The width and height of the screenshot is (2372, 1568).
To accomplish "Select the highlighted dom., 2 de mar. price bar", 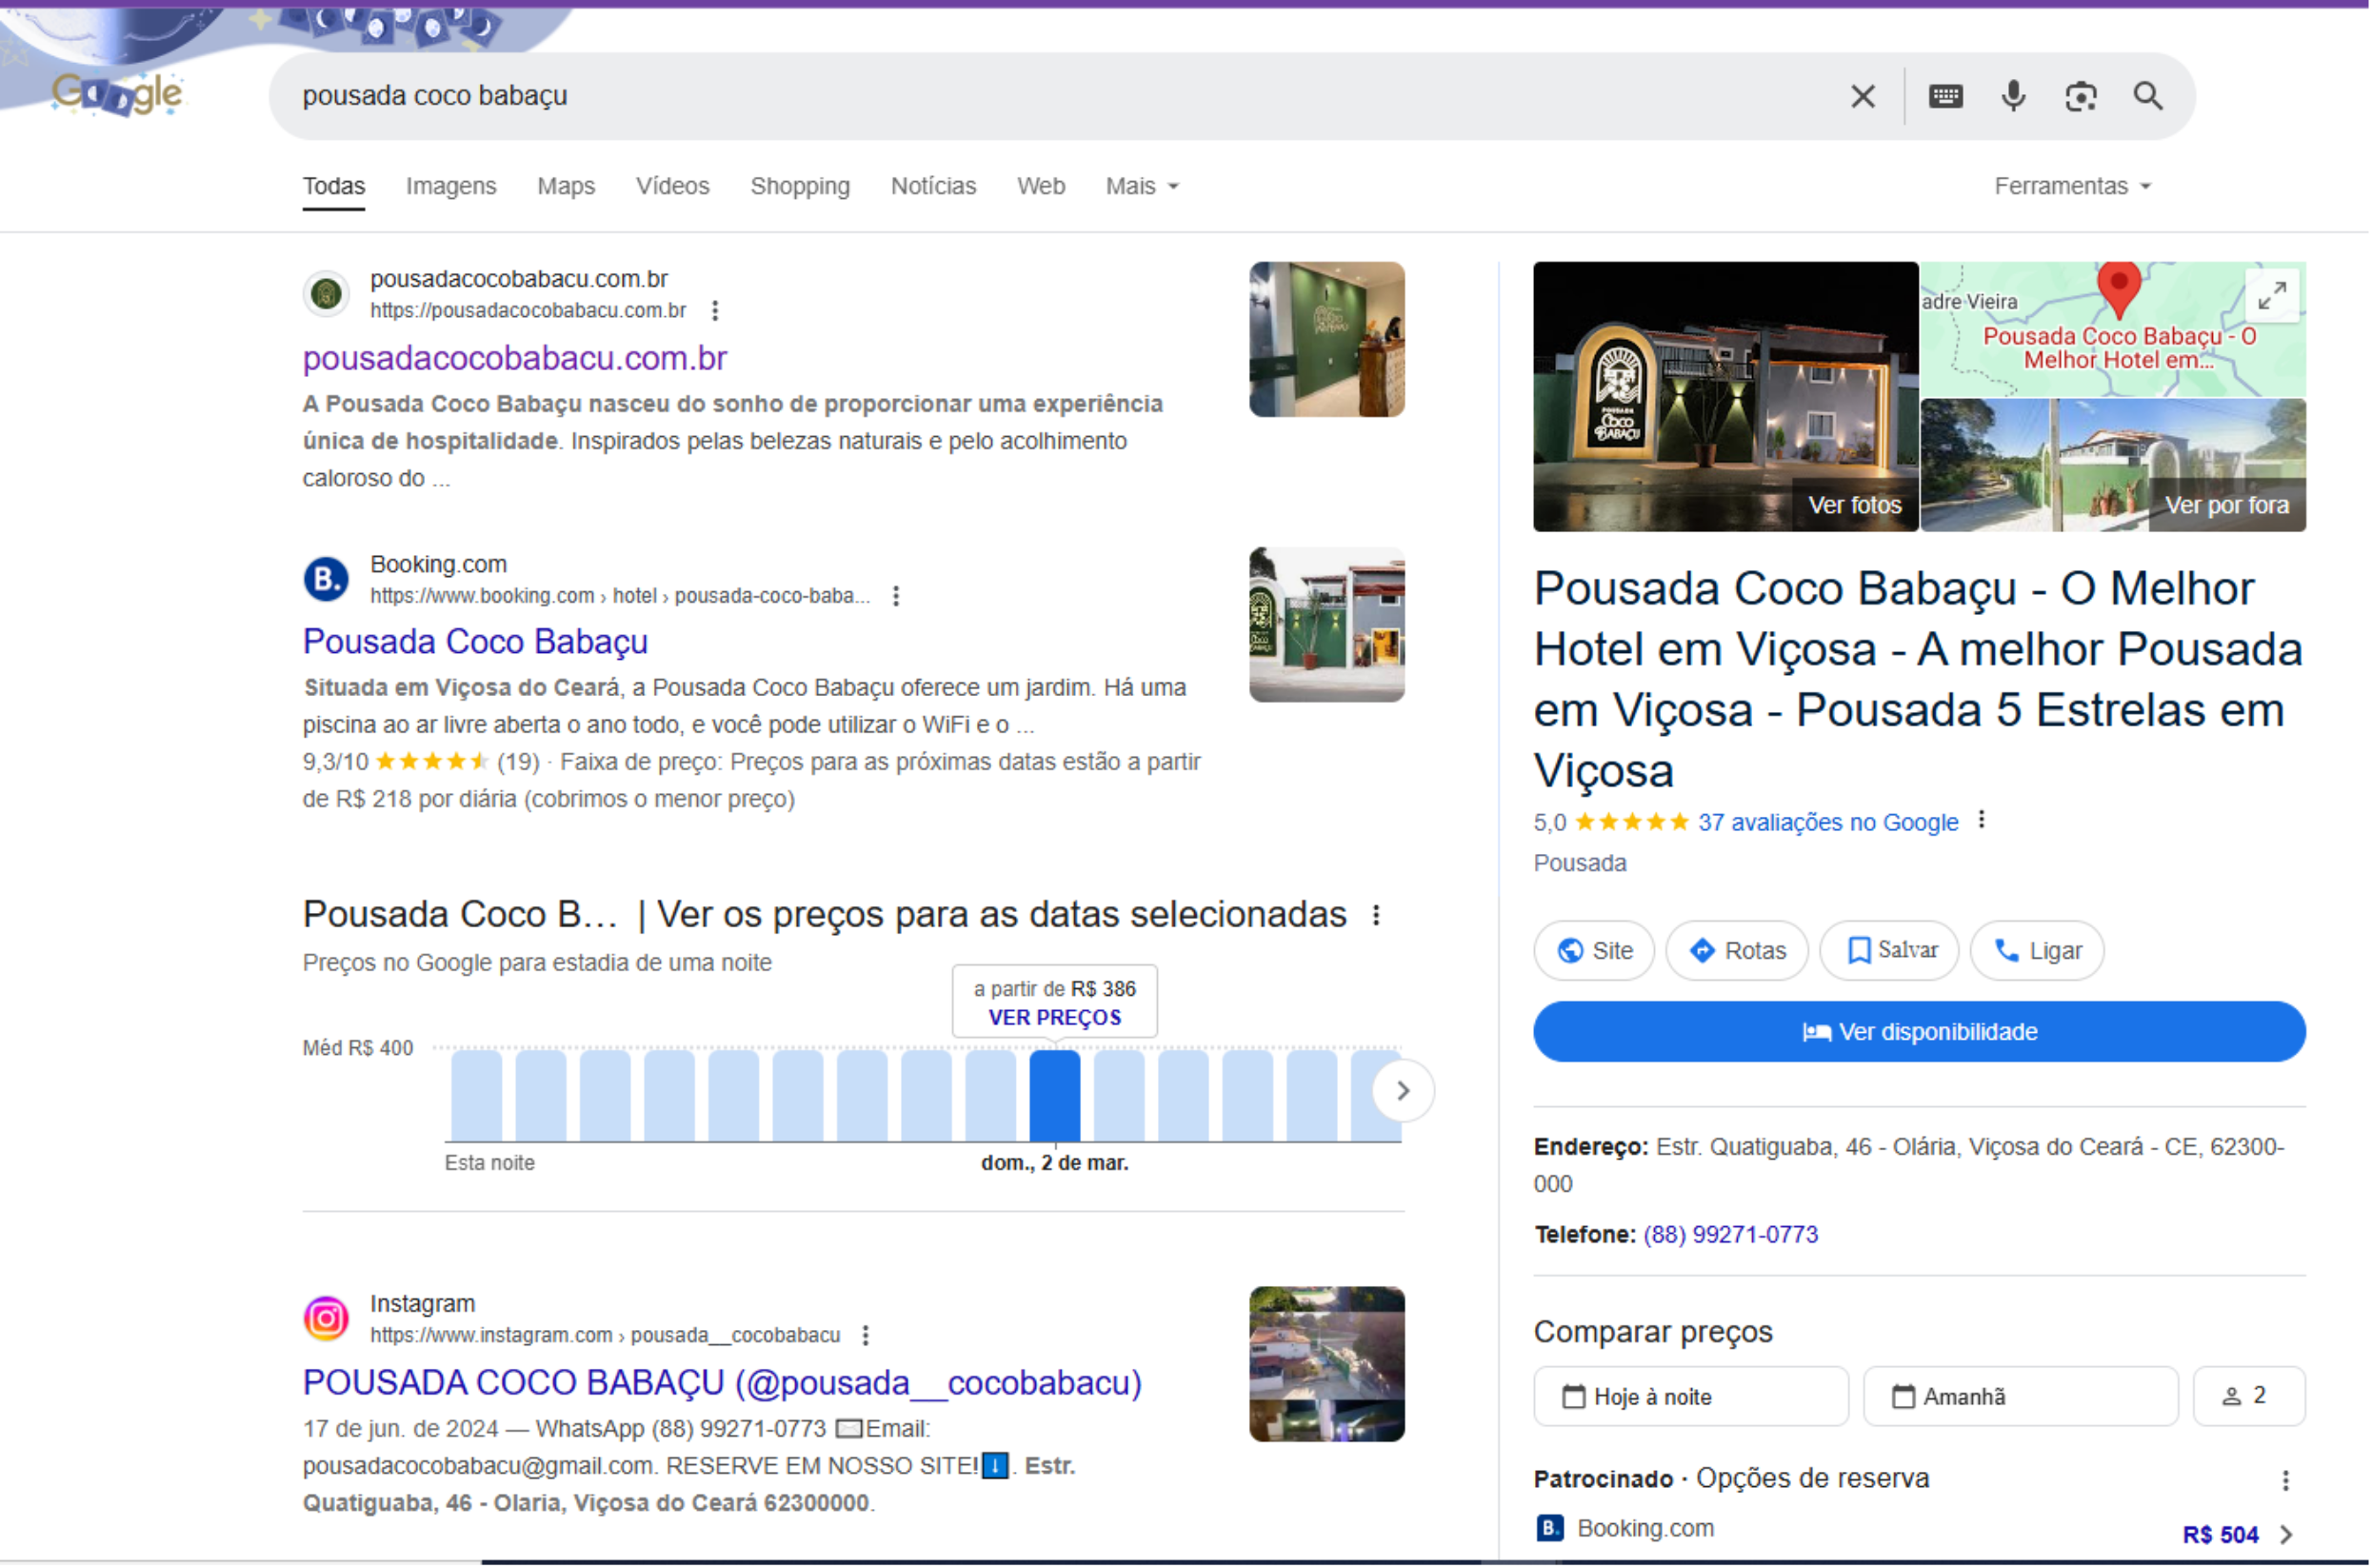I will click(x=1055, y=1096).
